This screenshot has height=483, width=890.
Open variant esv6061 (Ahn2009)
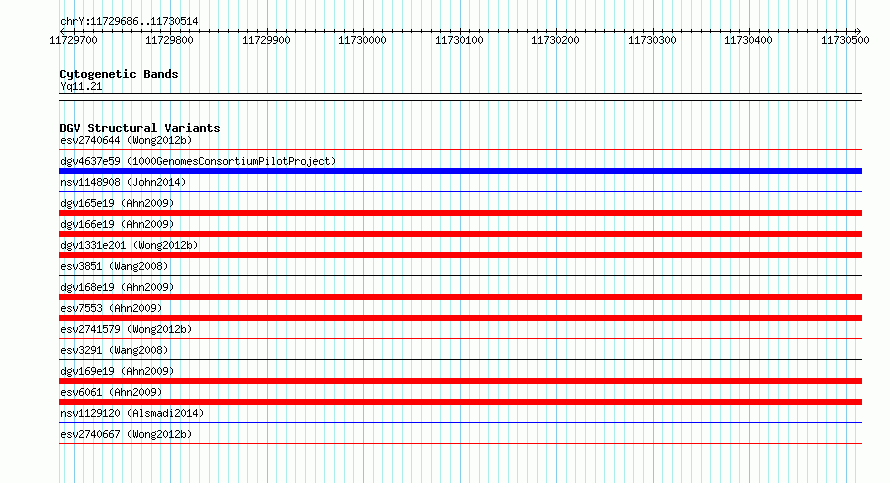pyautogui.click(x=111, y=392)
